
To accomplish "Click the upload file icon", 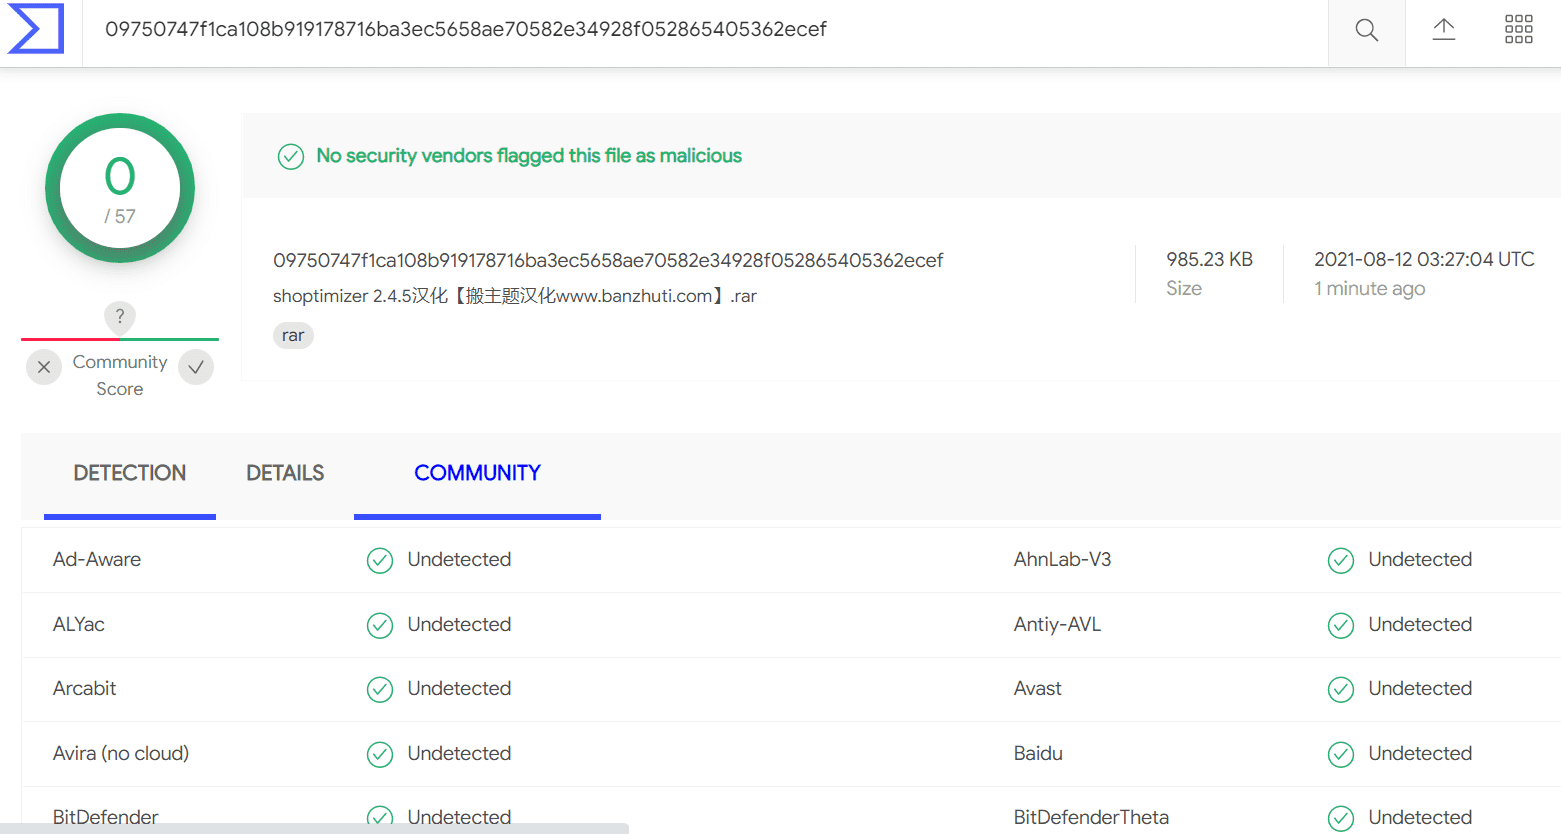I will [1443, 30].
